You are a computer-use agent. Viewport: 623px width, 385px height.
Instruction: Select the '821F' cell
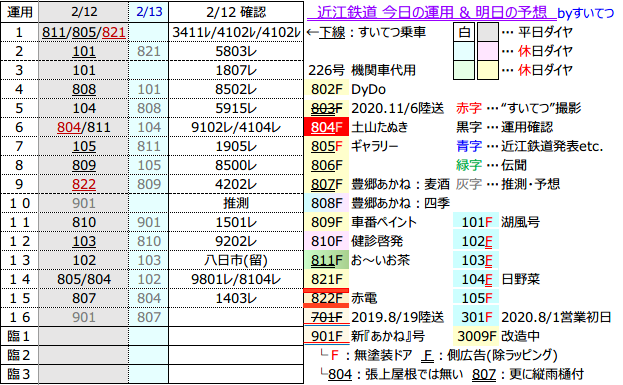point(327,279)
